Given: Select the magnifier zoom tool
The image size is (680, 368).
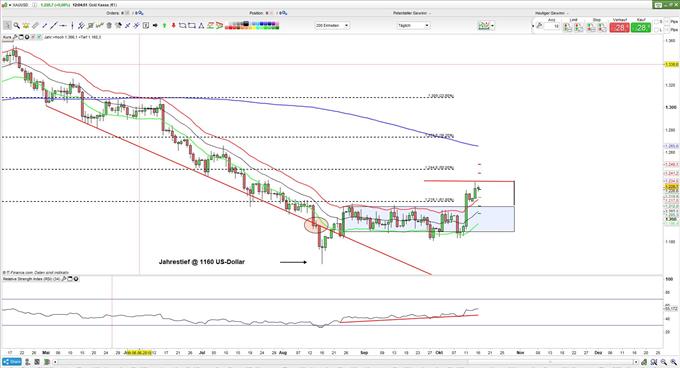Looking at the screenshot, I should click(16, 26).
